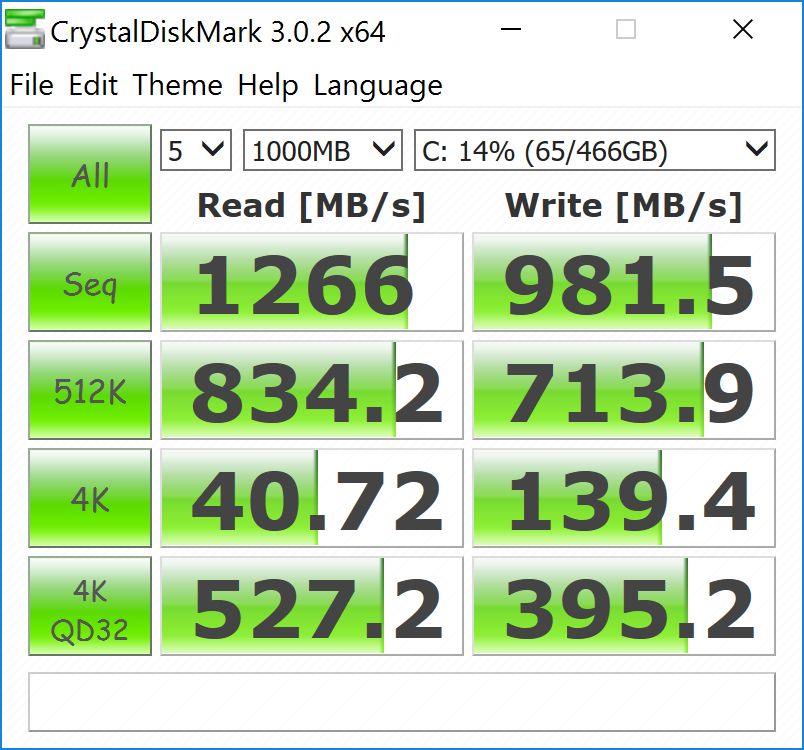Open the Edit menu
The image size is (804, 750).
[93, 85]
